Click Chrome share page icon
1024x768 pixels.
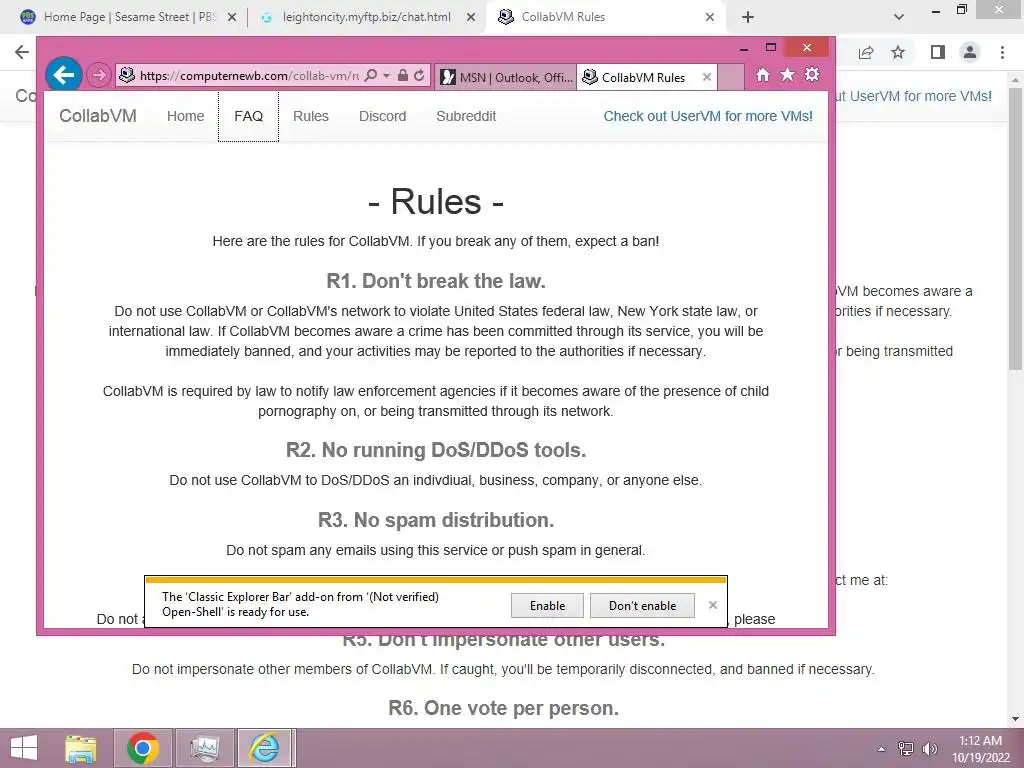866,52
